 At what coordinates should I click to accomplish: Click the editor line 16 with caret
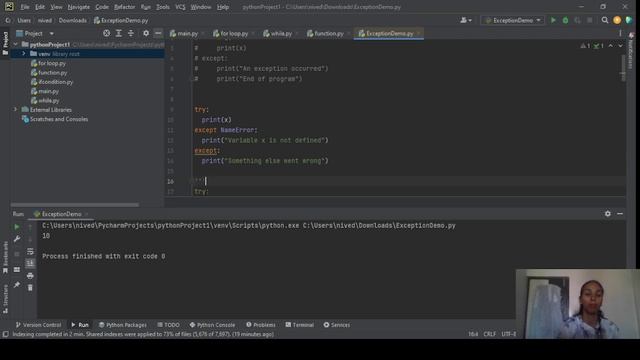click(x=395, y=181)
